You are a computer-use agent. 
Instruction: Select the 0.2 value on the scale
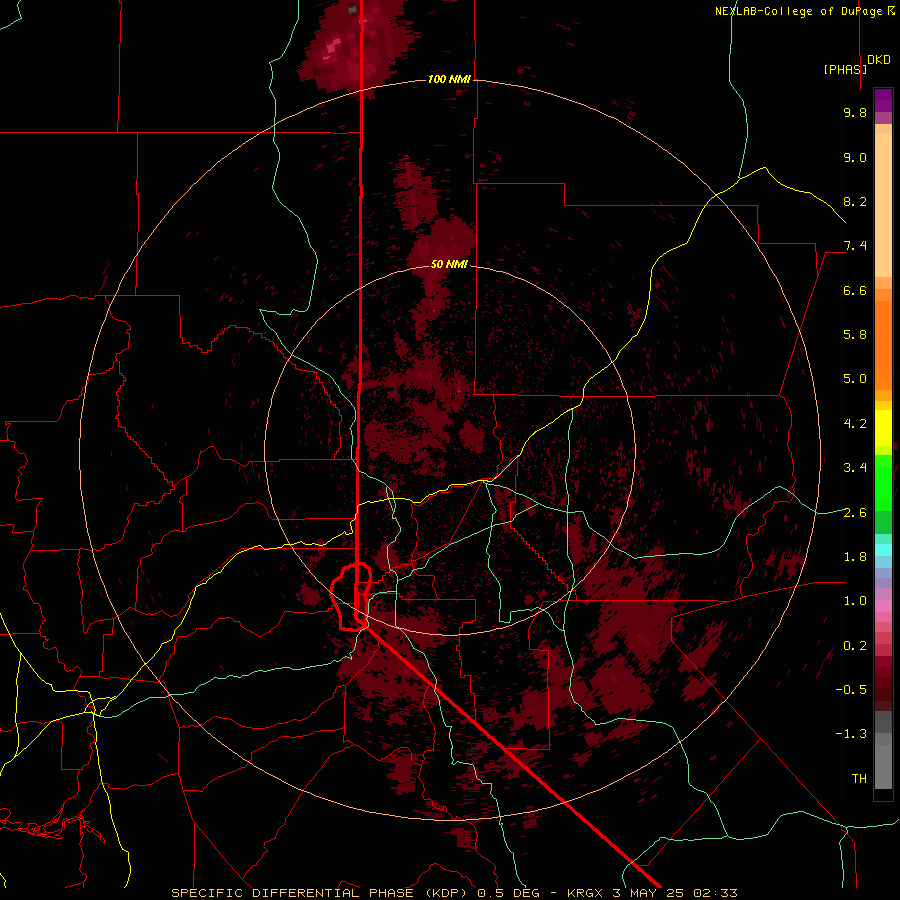click(x=855, y=646)
